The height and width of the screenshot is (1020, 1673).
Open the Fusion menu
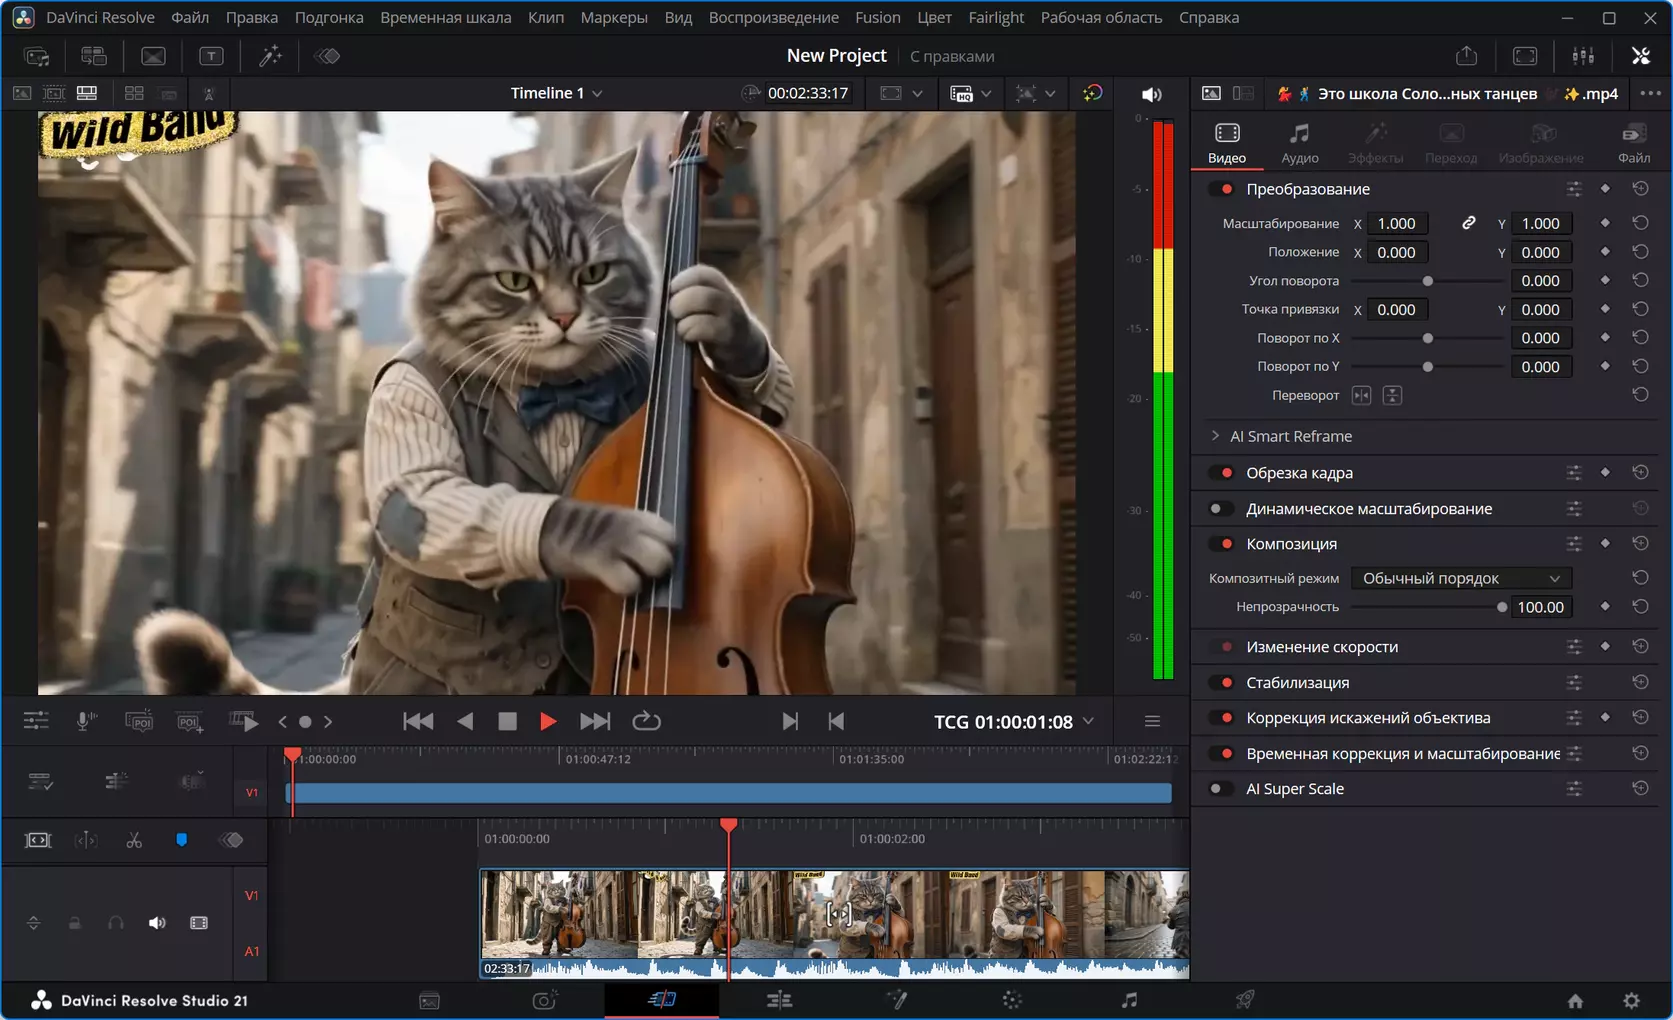click(x=877, y=17)
